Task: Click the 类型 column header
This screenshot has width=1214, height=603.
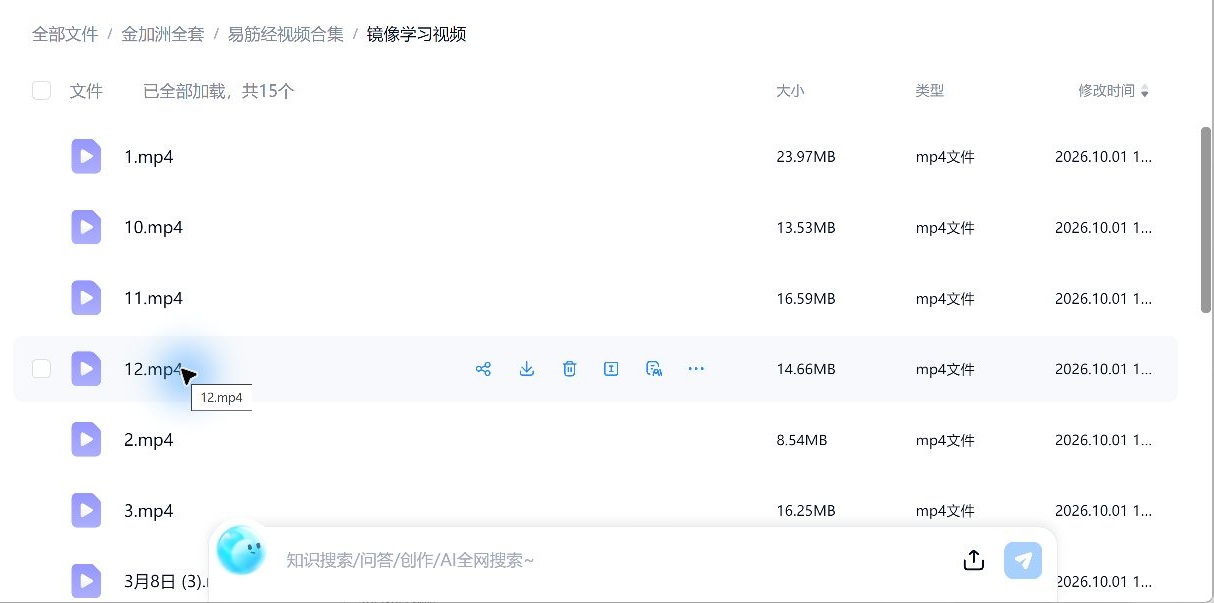Action: click(x=929, y=91)
